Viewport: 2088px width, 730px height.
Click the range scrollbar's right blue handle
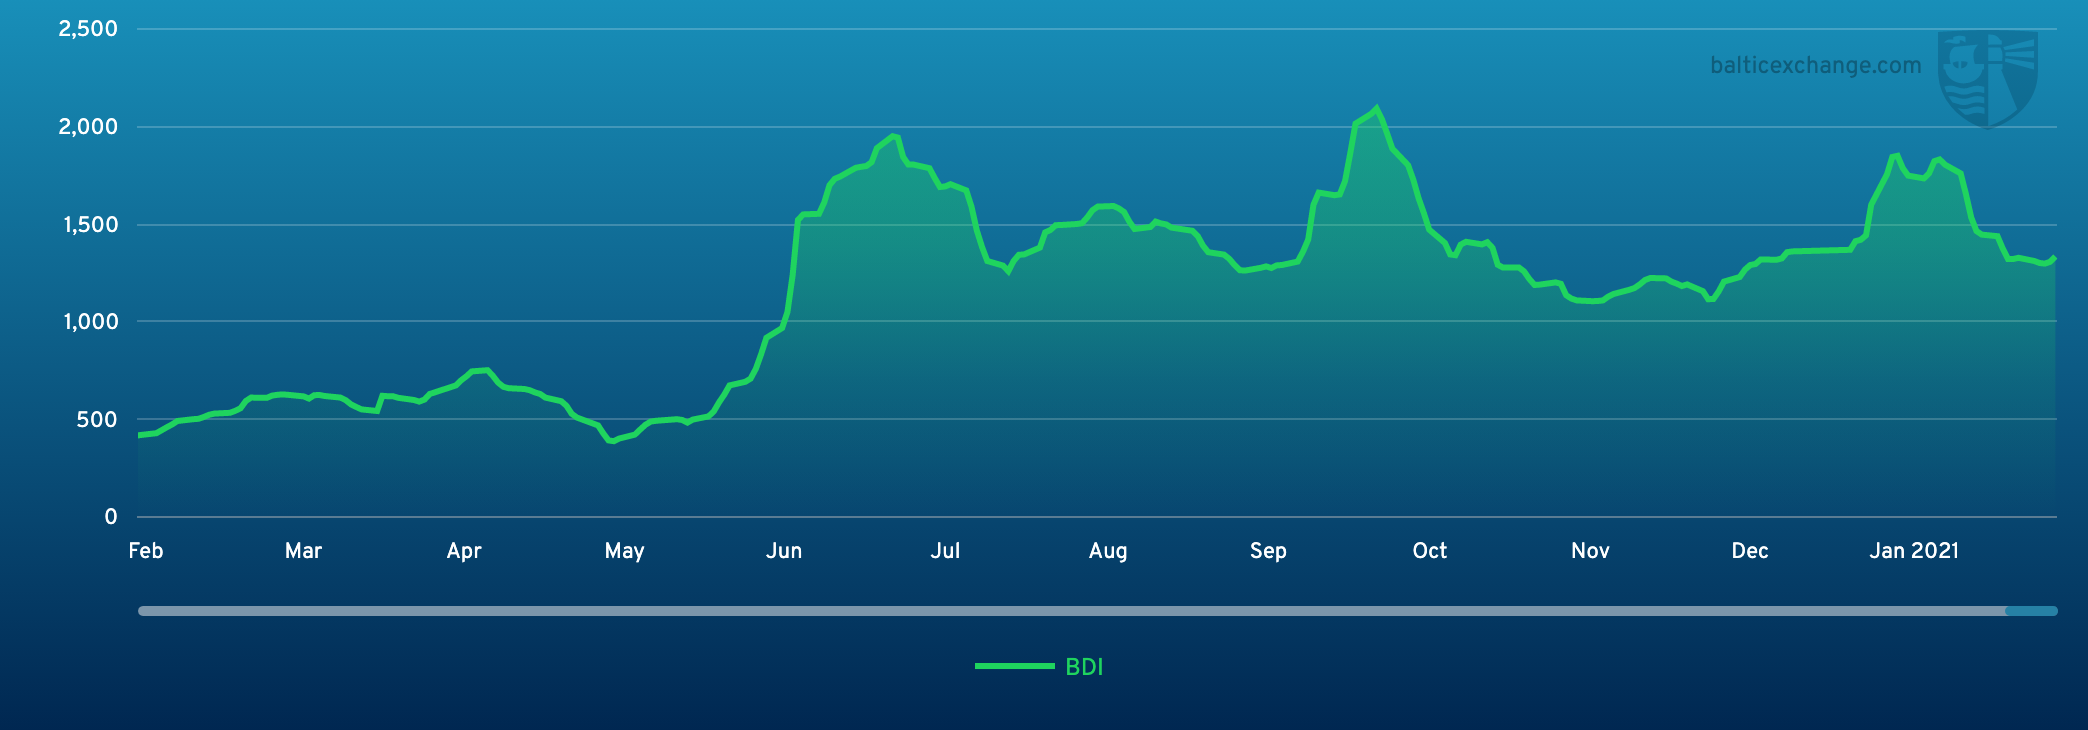pos(2032,611)
